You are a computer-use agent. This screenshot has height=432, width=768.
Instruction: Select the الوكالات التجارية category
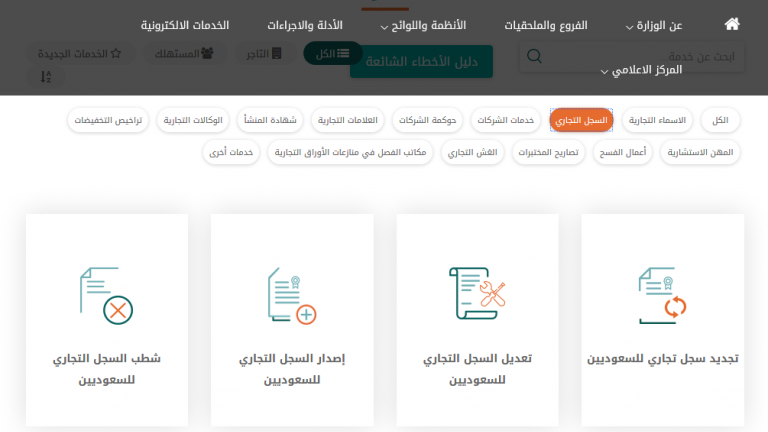pyautogui.click(x=192, y=120)
